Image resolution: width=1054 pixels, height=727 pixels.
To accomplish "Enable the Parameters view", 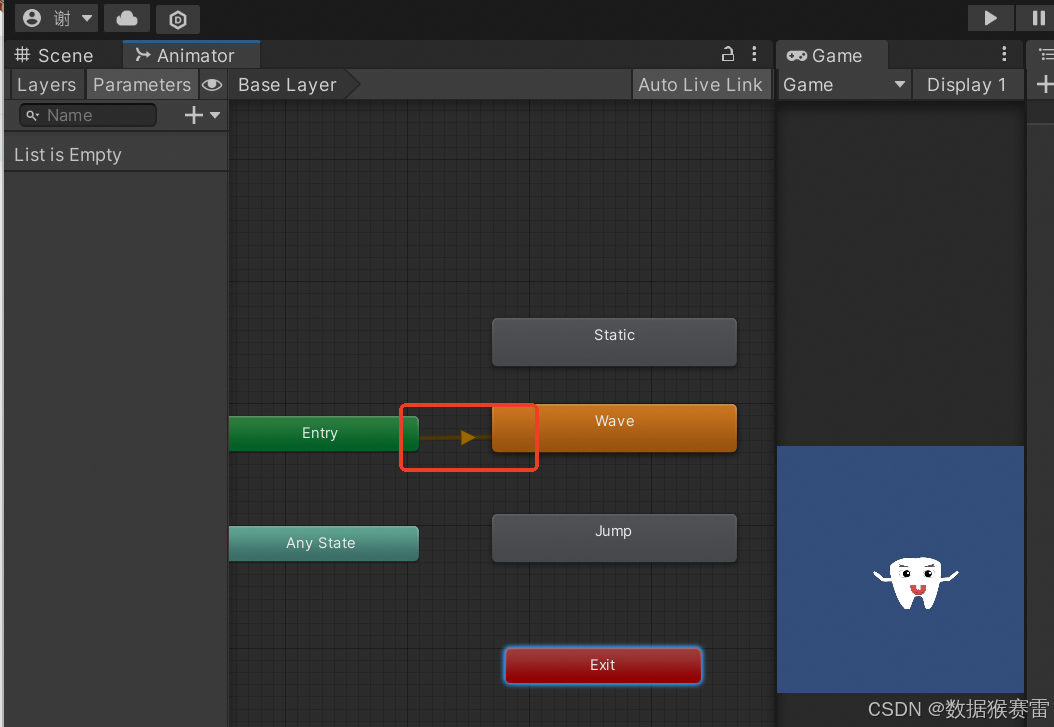I will click(141, 84).
